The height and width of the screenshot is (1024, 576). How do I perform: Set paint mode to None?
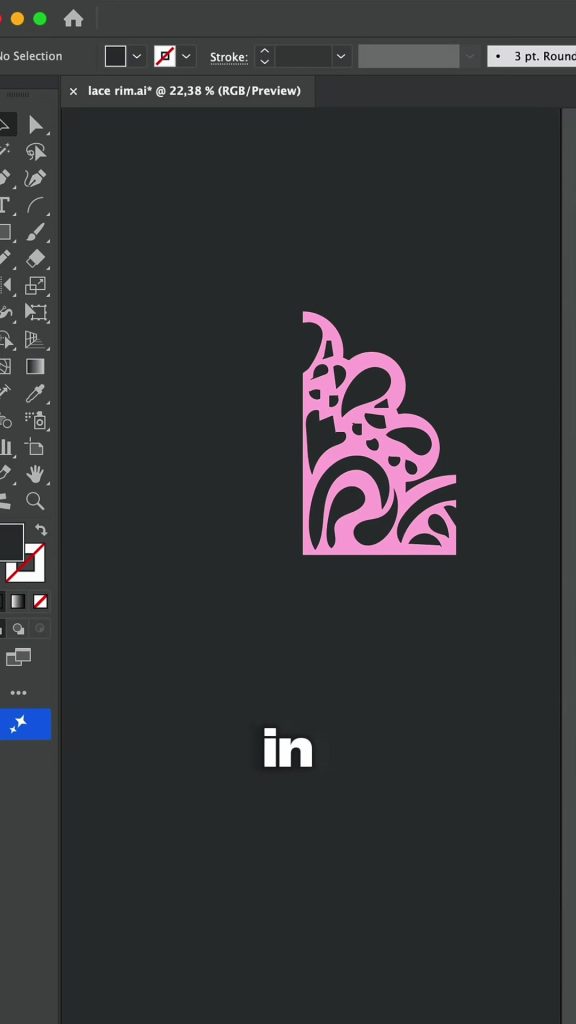click(x=40, y=601)
